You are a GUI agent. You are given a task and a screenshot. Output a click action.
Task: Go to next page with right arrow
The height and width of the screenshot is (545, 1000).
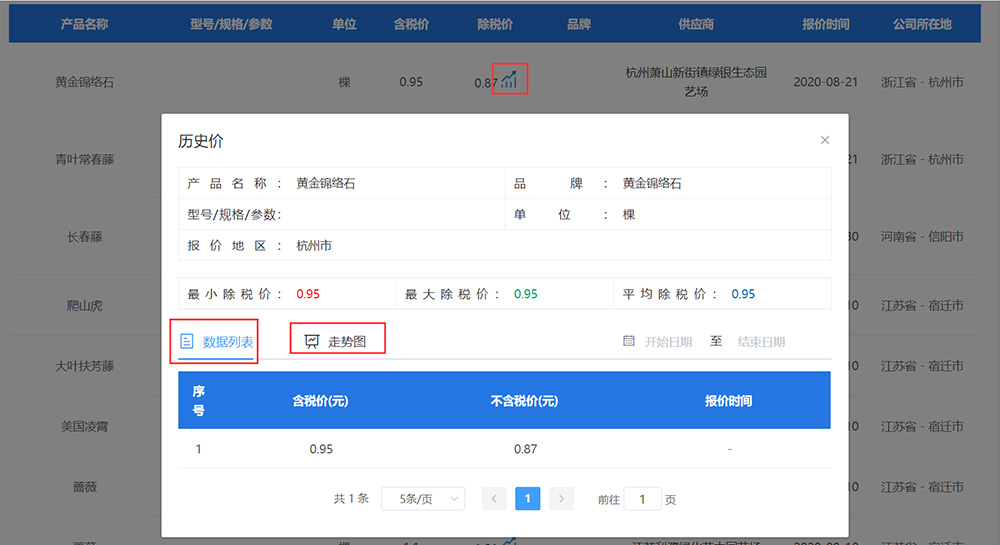tap(561, 499)
